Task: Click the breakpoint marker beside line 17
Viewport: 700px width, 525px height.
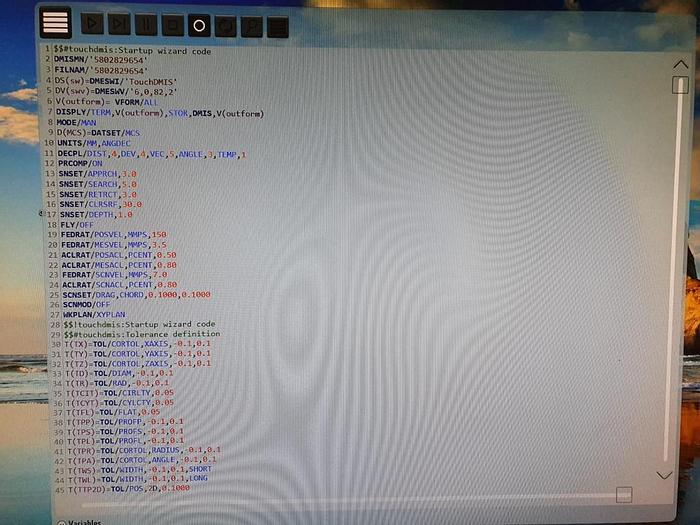Action: [43, 214]
